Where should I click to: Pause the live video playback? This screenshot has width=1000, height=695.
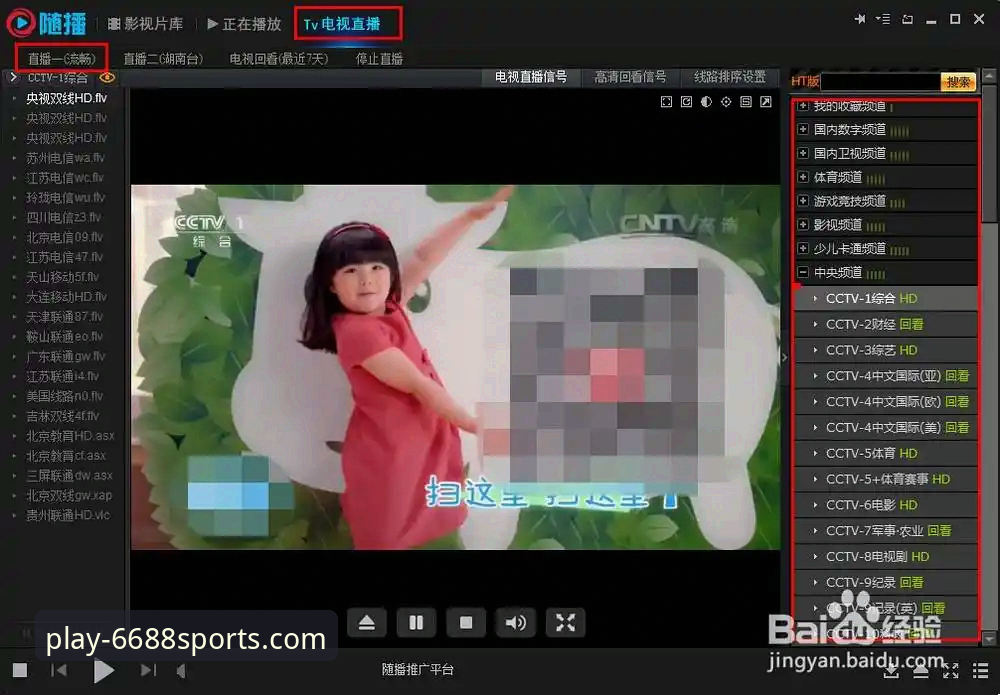(x=416, y=622)
